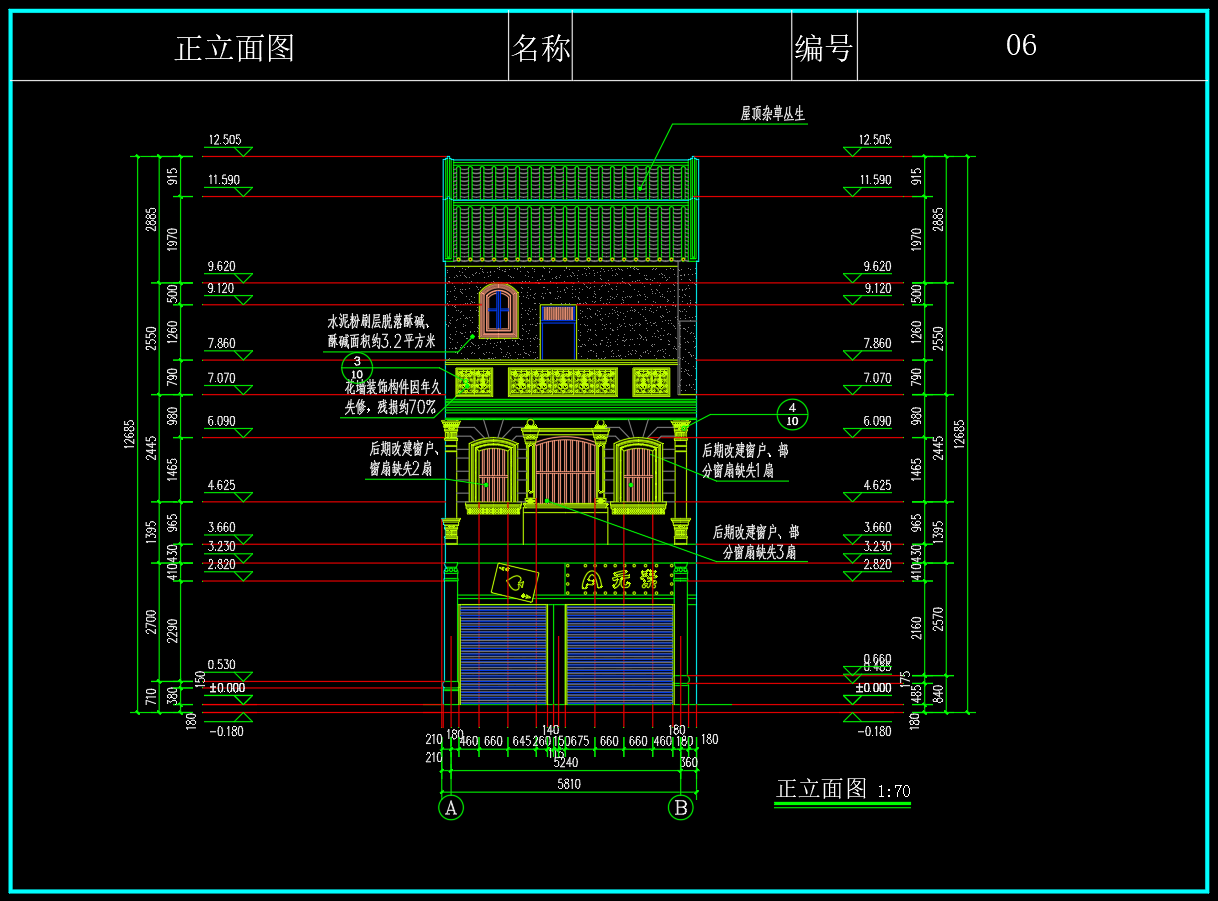Click the 酥碱面积约3.2平方米 annotation text

(x=381, y=342)
